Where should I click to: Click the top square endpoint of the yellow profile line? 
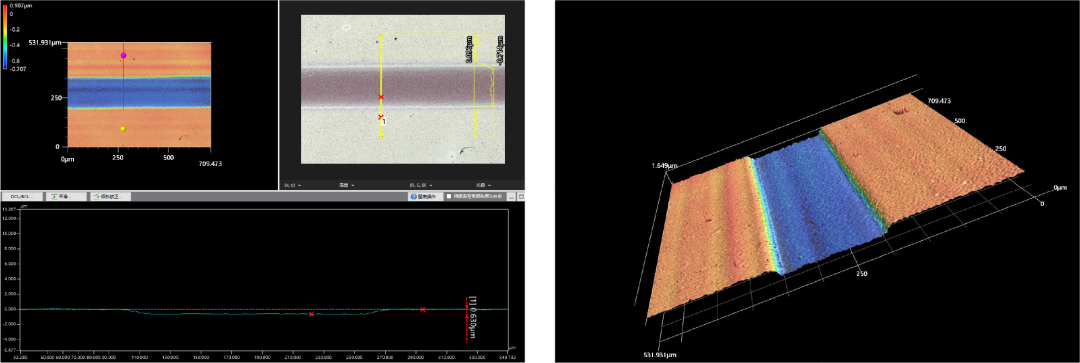tap(381, 35)
